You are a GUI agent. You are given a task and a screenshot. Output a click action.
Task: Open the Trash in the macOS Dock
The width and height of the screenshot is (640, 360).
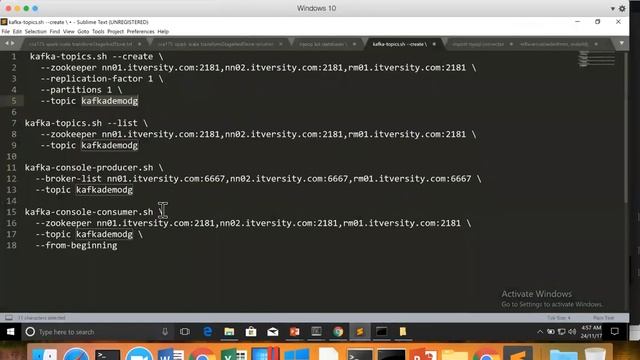[595, 354]
